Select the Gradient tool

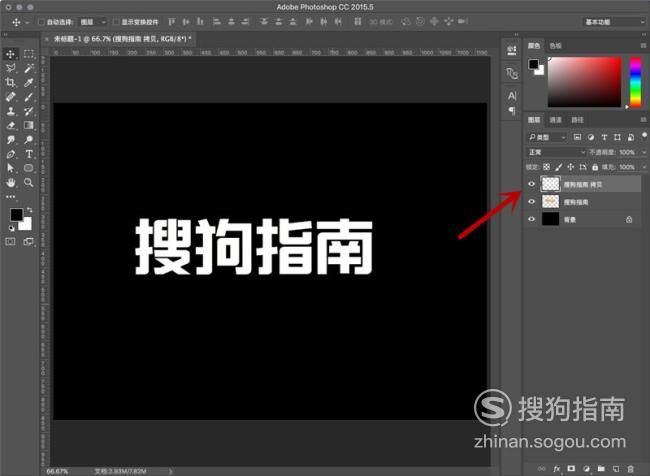click(x=29, y=125)
